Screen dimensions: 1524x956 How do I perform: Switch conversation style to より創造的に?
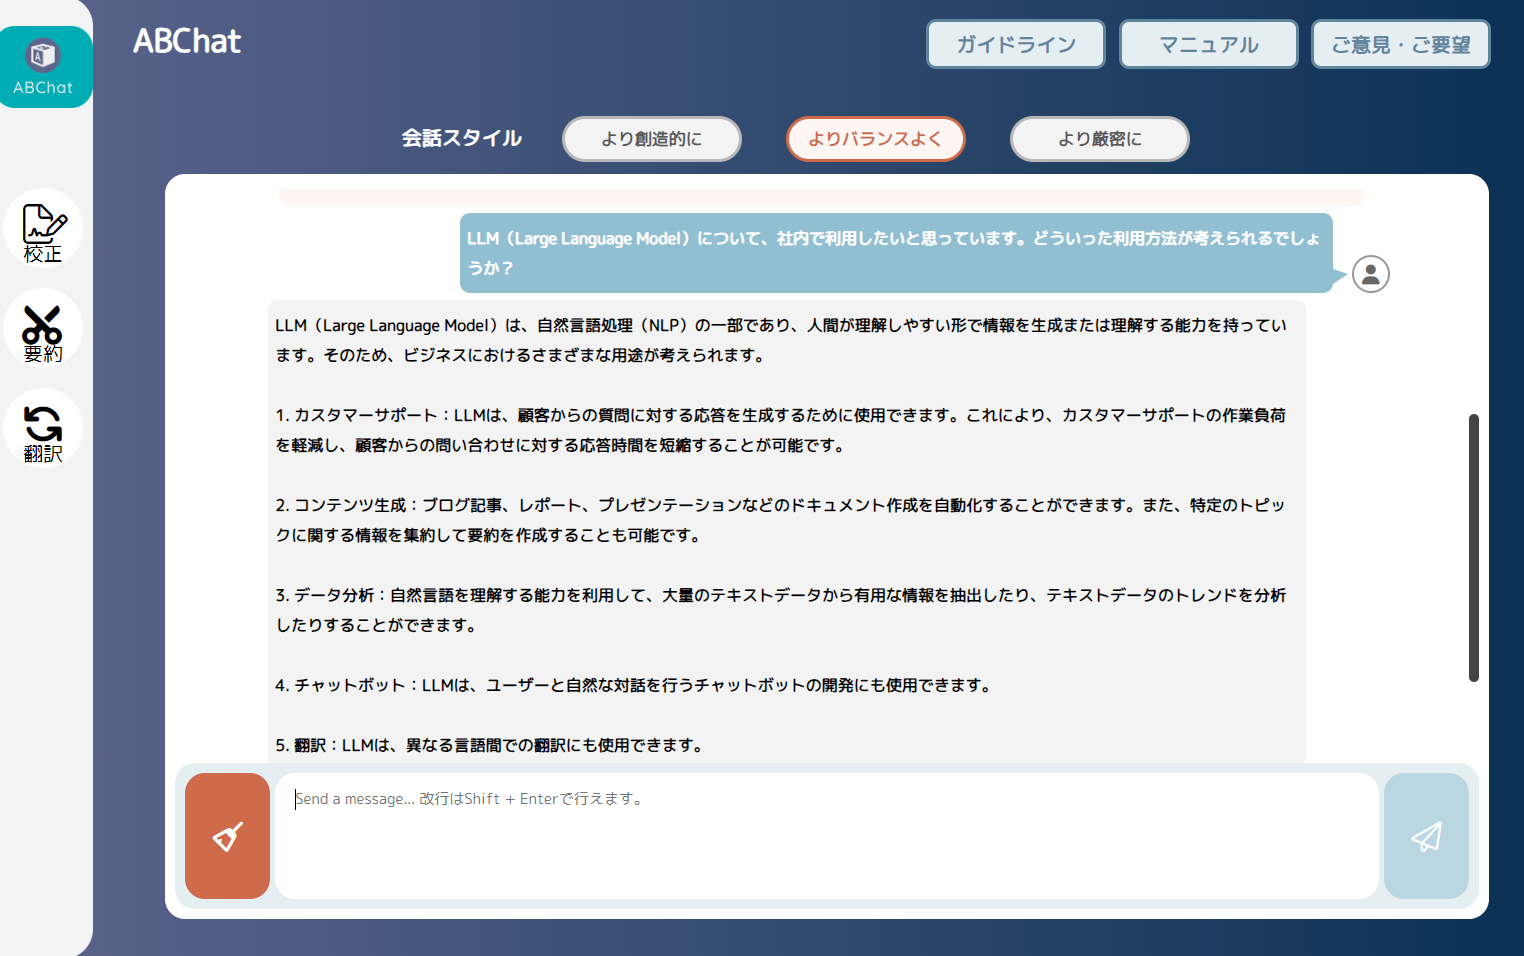point(651,139)
